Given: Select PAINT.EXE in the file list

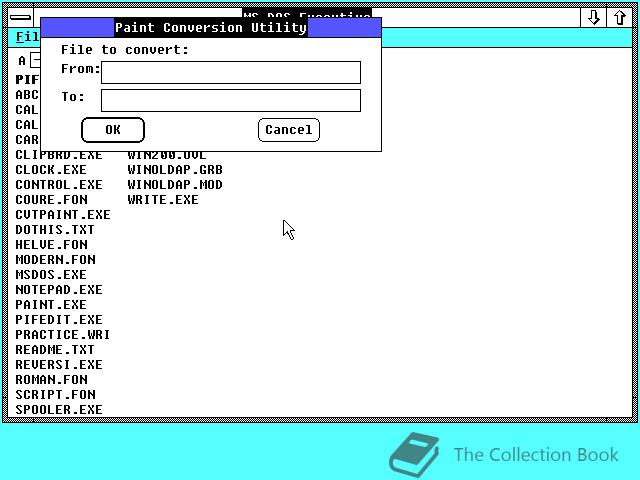Looking at the screenshot, I should point(51,305).
